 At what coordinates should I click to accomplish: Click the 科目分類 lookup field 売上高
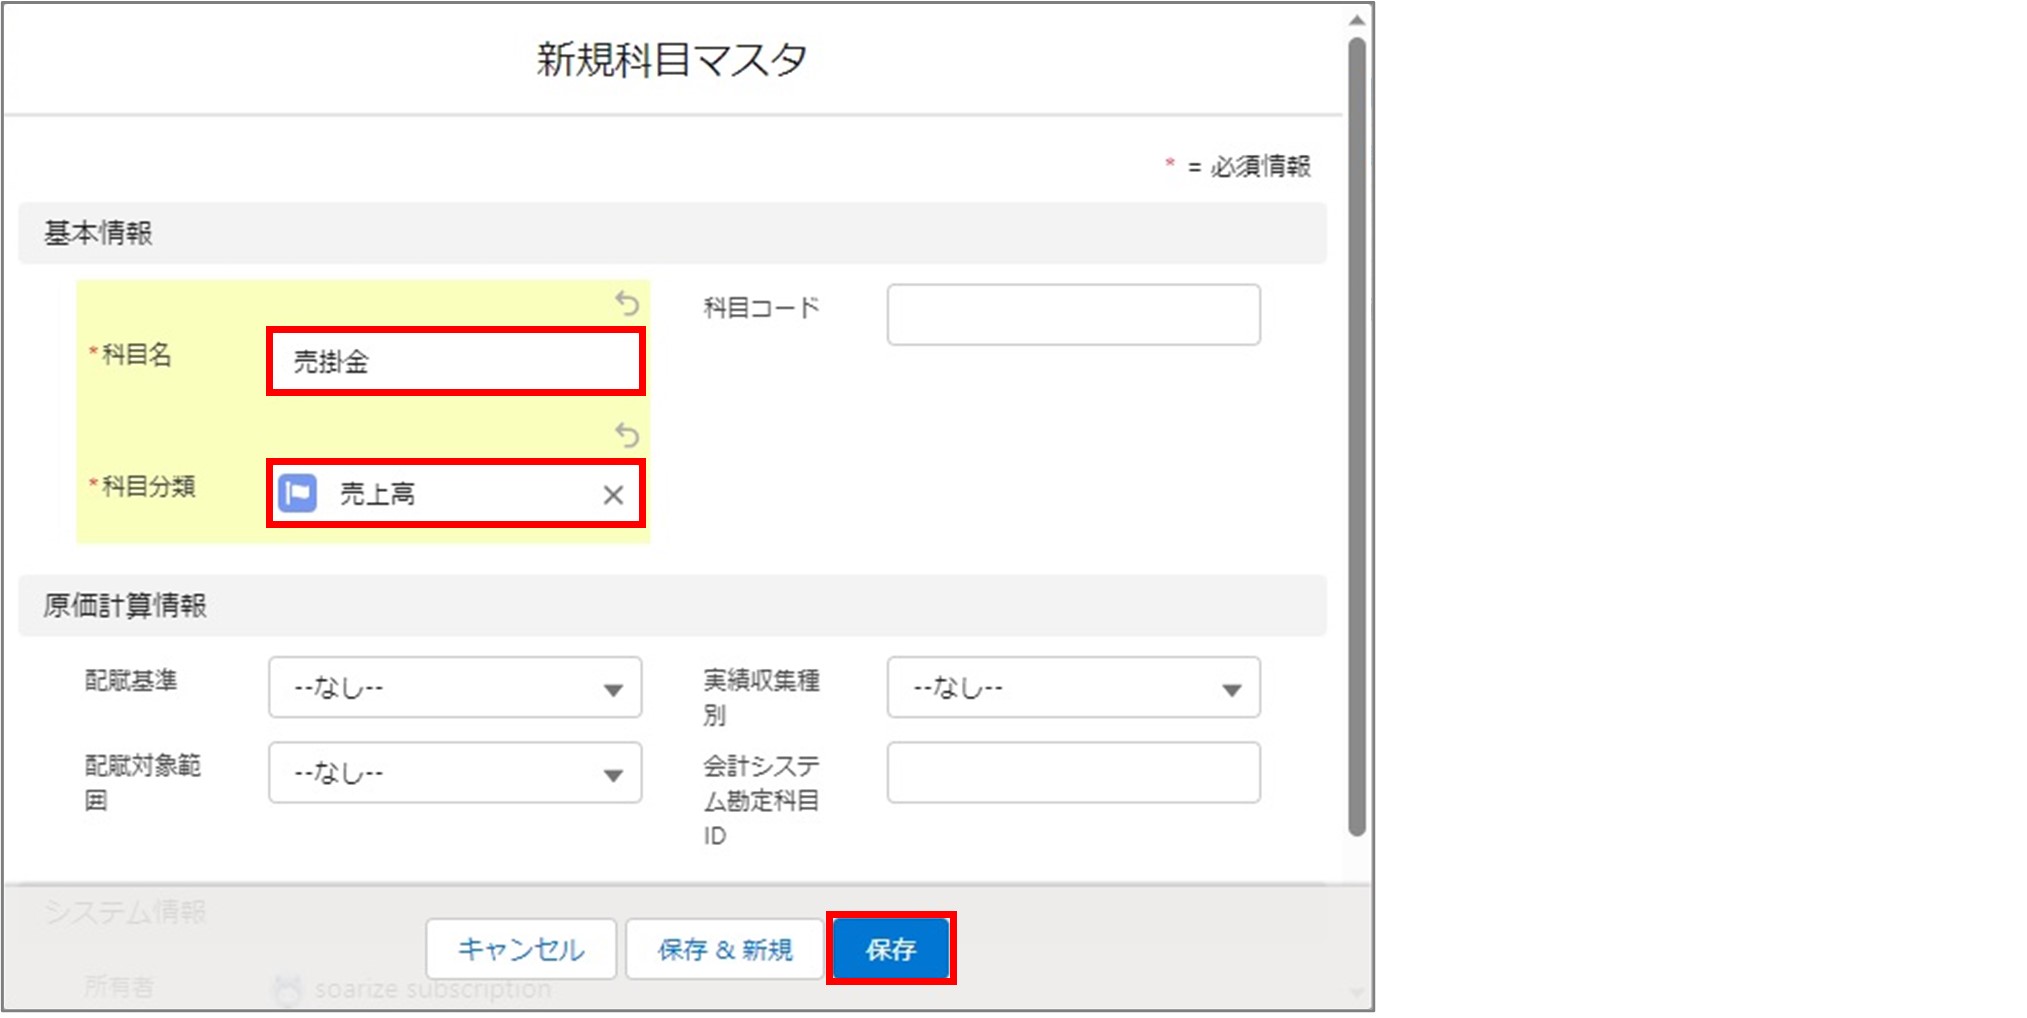pos(456,493)
